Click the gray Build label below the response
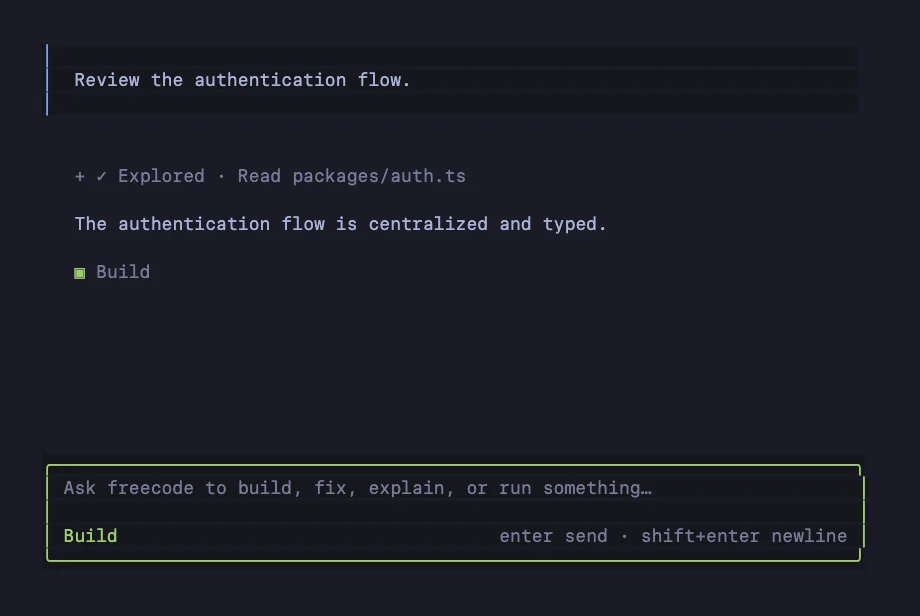This screenshot has width=920, height=616. [x=123, y=272]
